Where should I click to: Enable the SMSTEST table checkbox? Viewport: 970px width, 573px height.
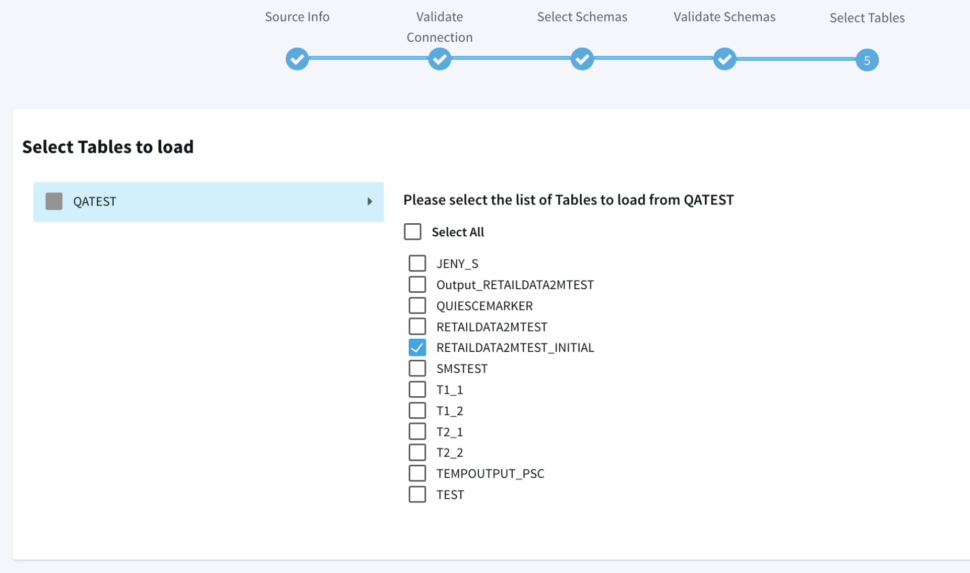417,369
